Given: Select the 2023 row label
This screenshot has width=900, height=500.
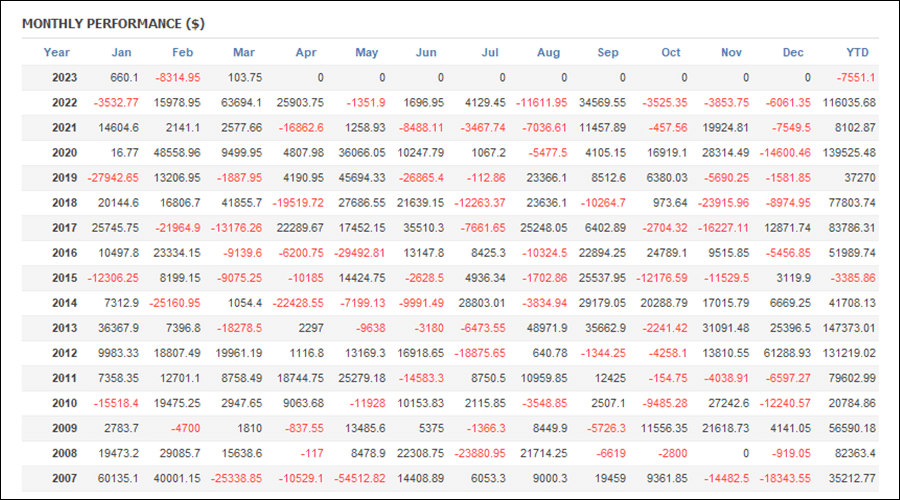Looking at the screenshot, I should click(64, 77).
